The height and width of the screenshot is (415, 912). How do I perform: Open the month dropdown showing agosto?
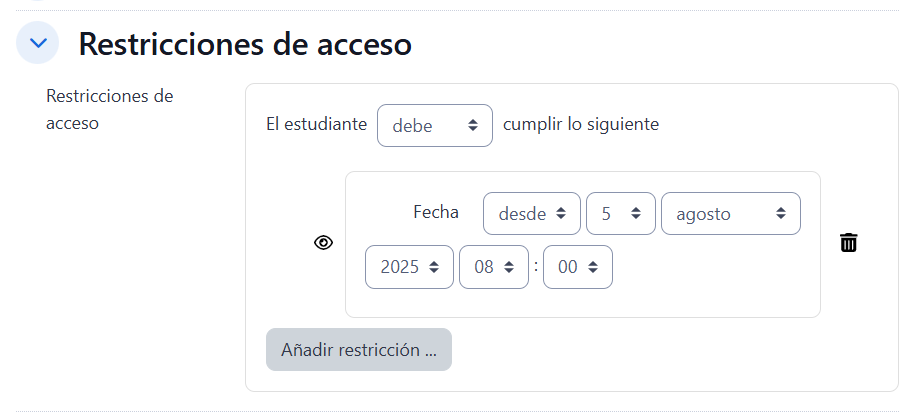[730, 213]
